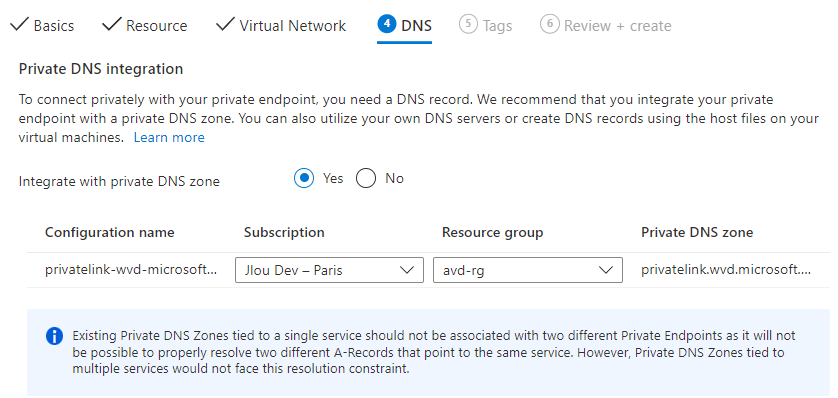Click the Resource group column header
The width and height of the screenshot is (838, 398).
(x=492, y=233)
